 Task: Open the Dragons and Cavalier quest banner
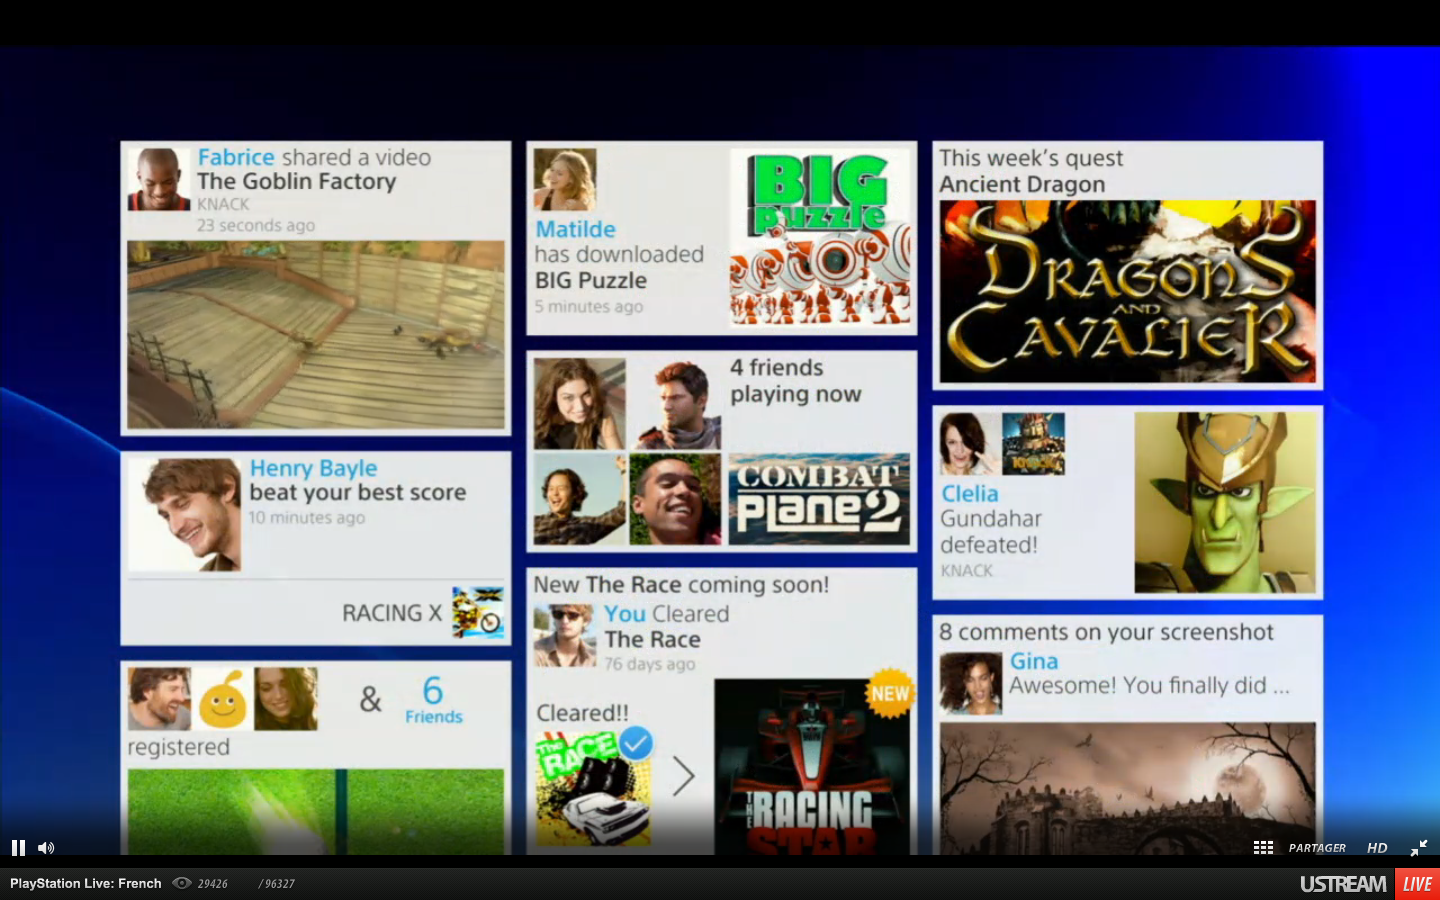[x=1127, y=289]
